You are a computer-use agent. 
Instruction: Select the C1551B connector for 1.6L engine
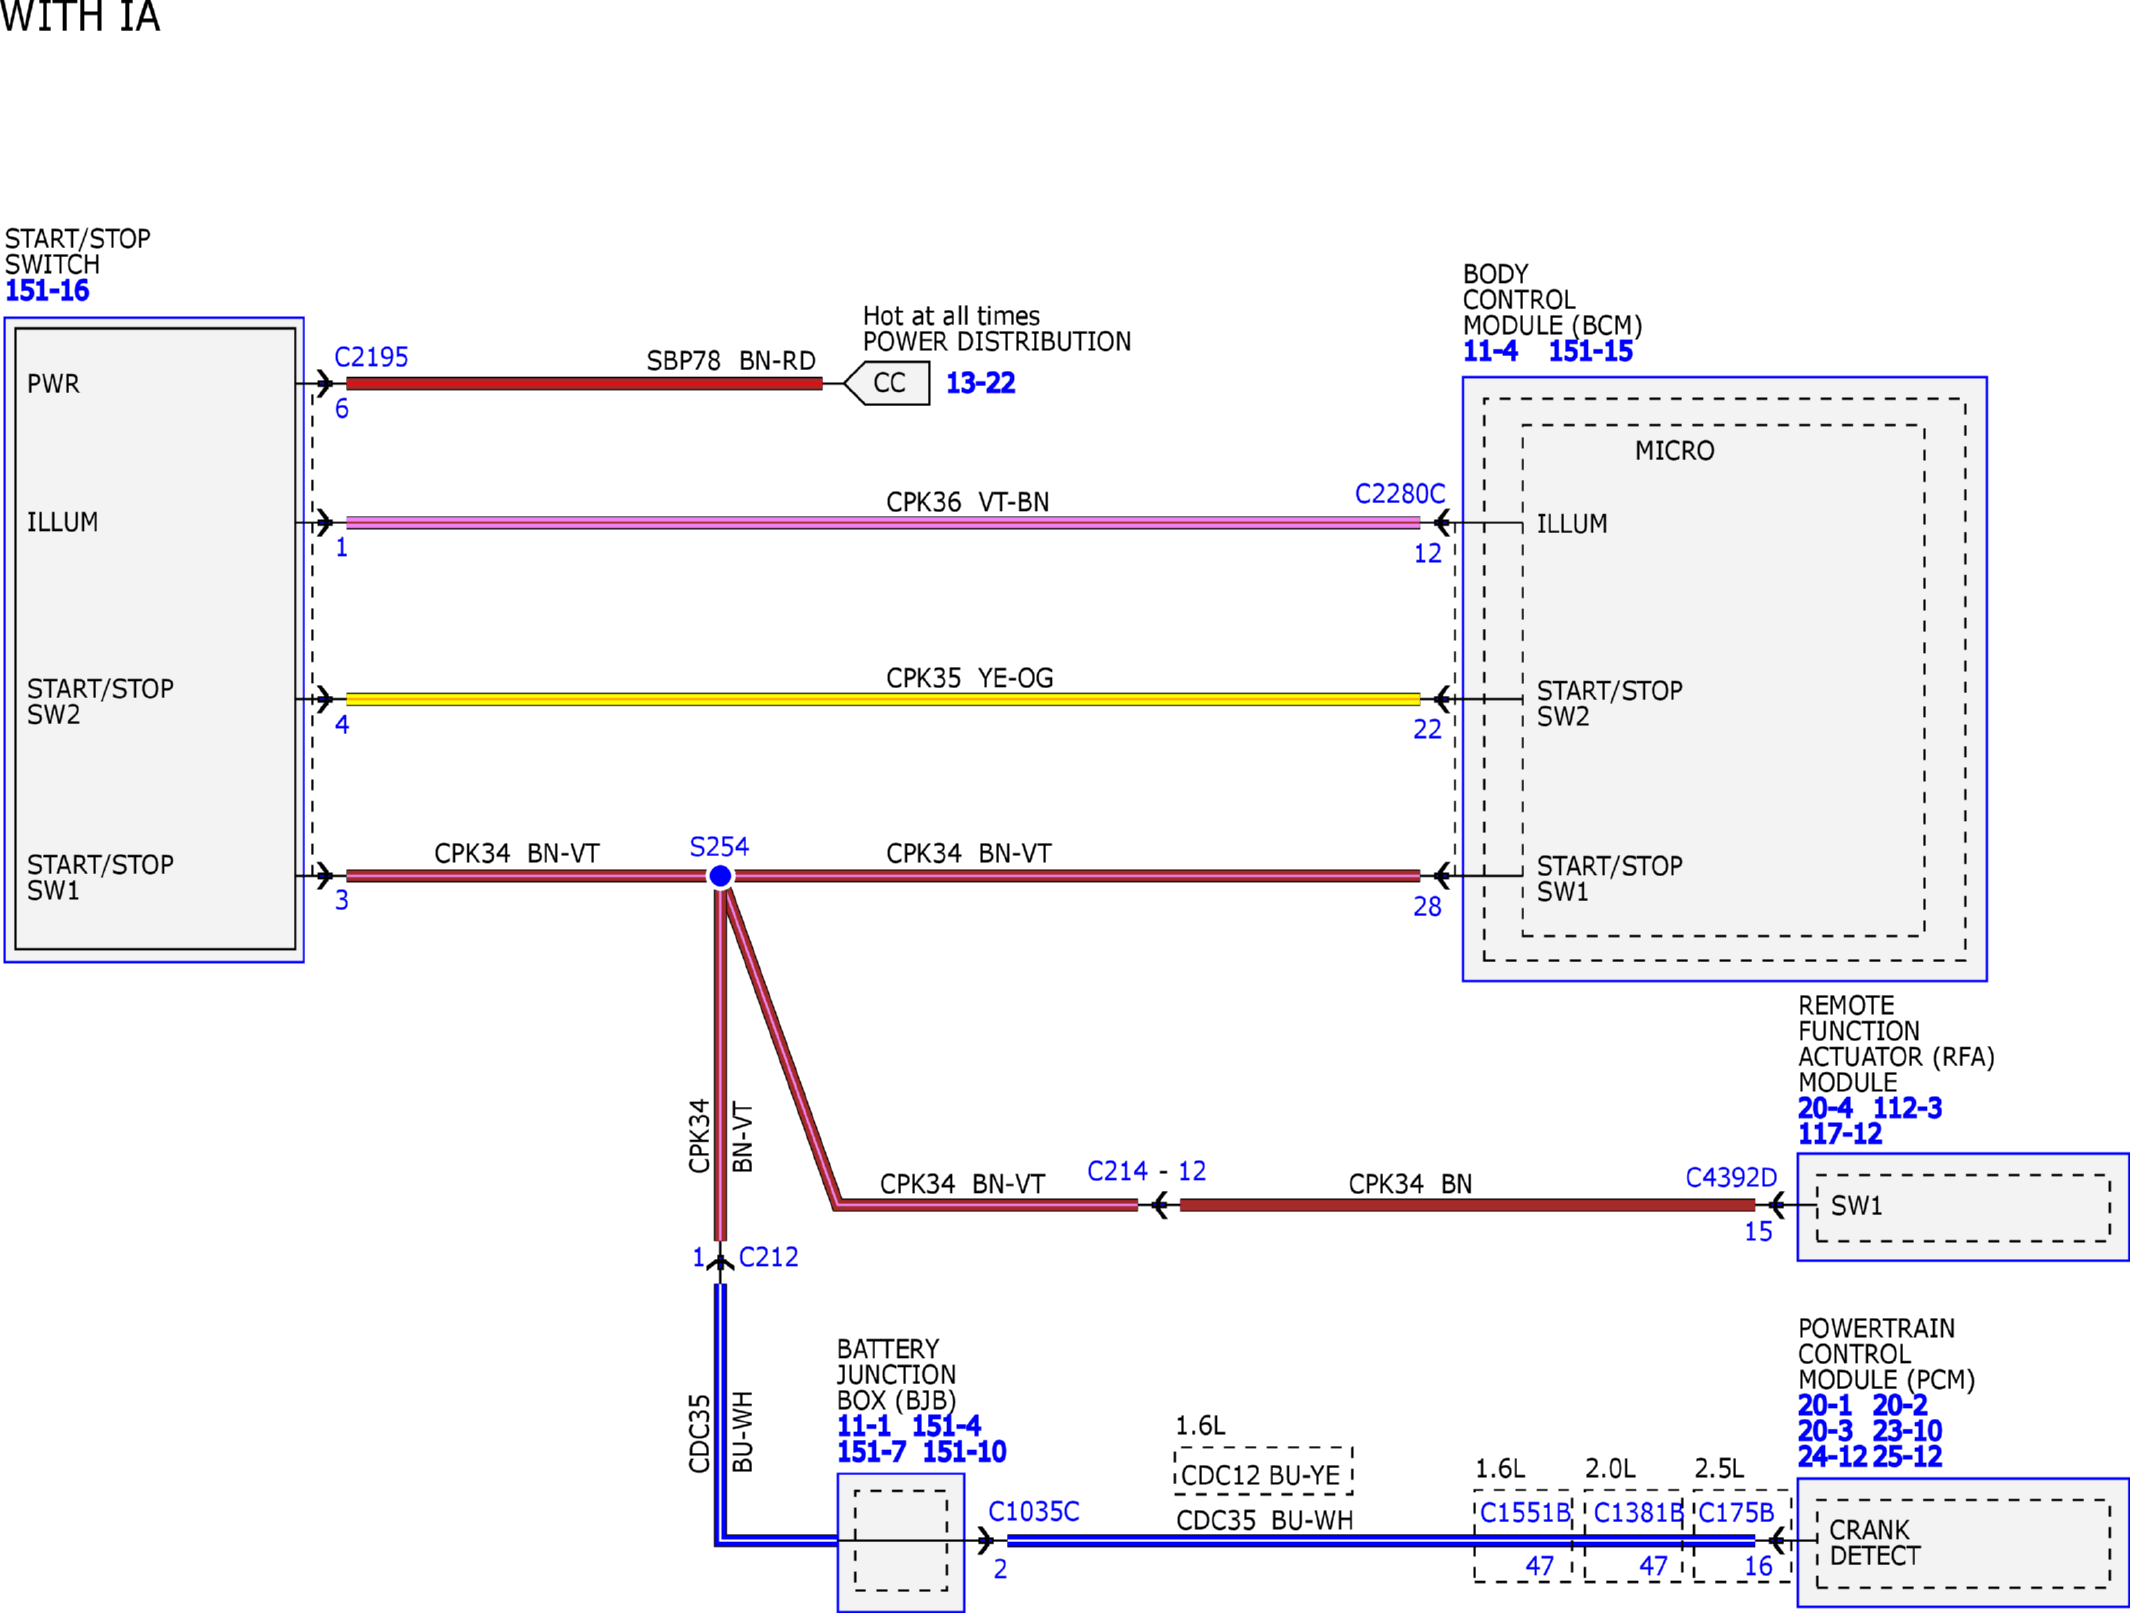pos(1524,1536)
